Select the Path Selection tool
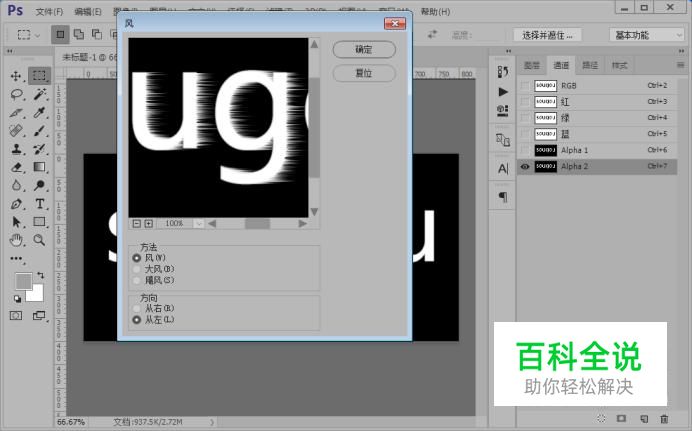692x431 pixels. tap(16, 222)
